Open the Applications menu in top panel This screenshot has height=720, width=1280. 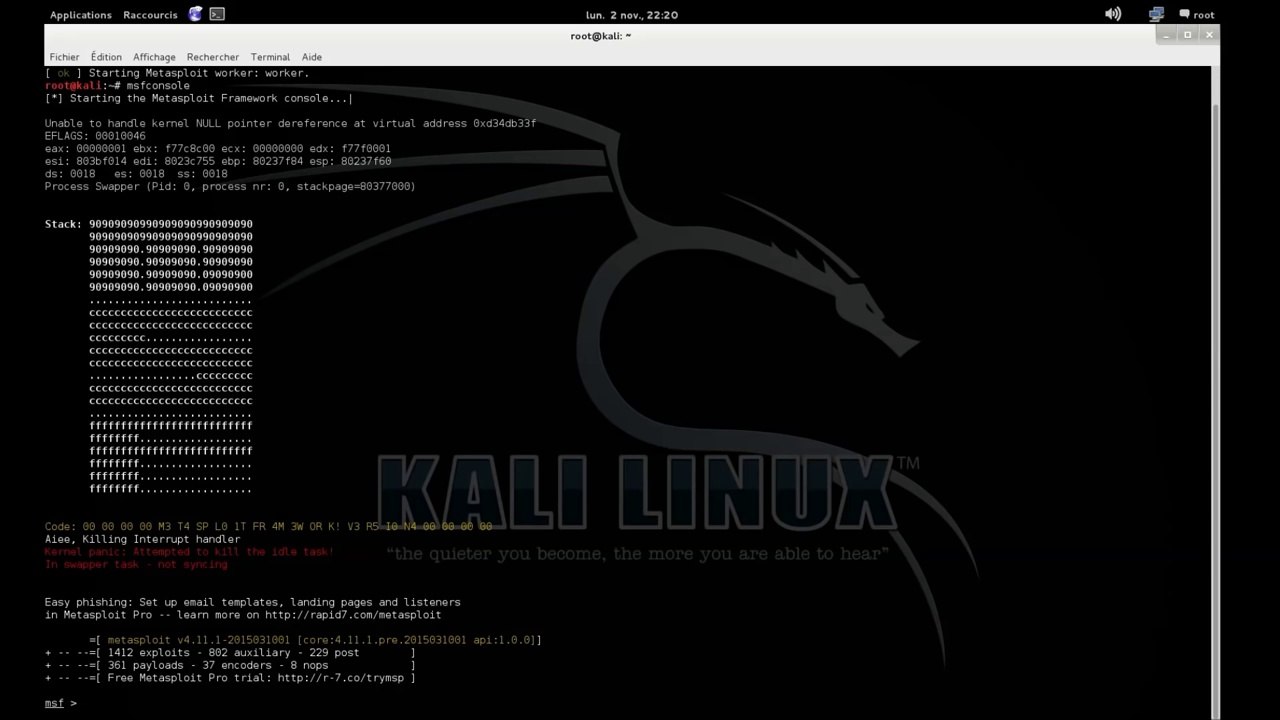80,15
